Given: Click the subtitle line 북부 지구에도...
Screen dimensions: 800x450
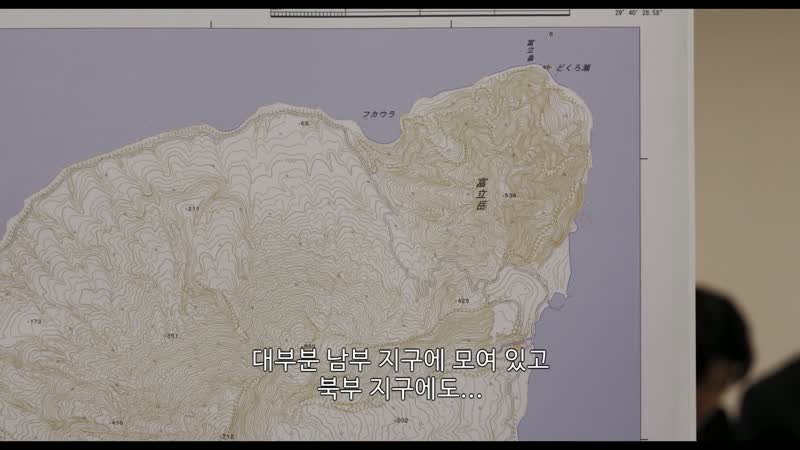Looking at the screenshot, I should [x=399, y=388].
